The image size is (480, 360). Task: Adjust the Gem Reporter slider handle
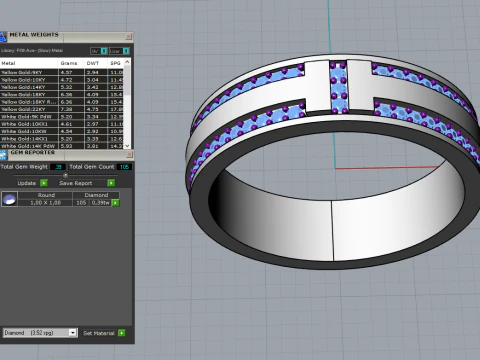click(x=66, y=175)
